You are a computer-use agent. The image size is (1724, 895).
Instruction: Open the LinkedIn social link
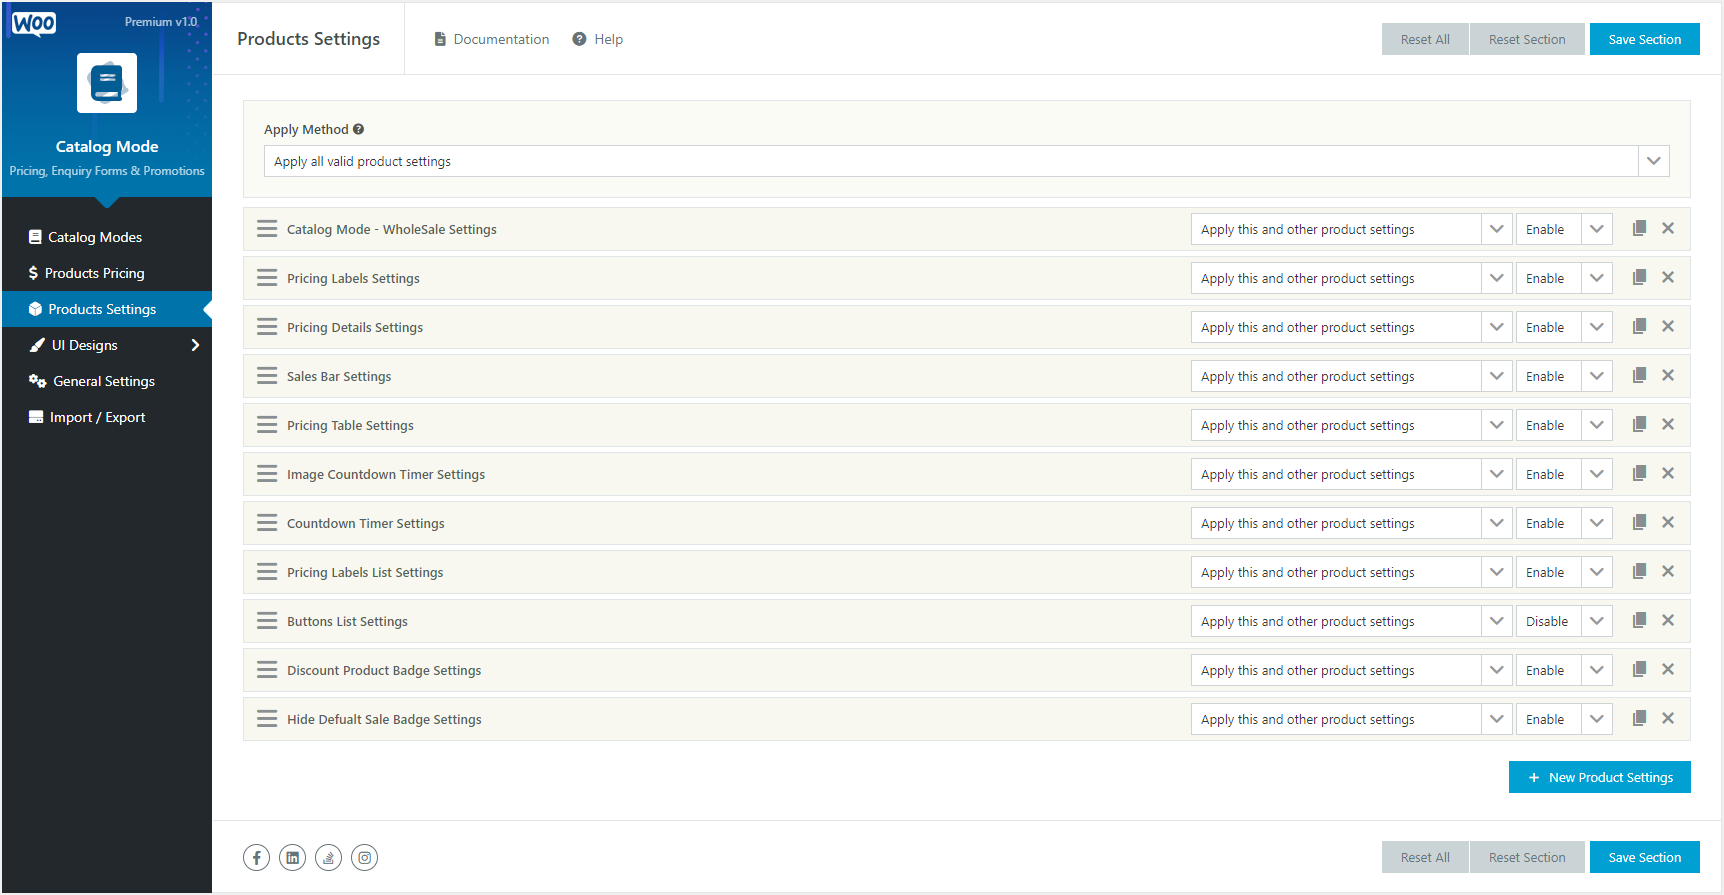[x=292, y=857]
